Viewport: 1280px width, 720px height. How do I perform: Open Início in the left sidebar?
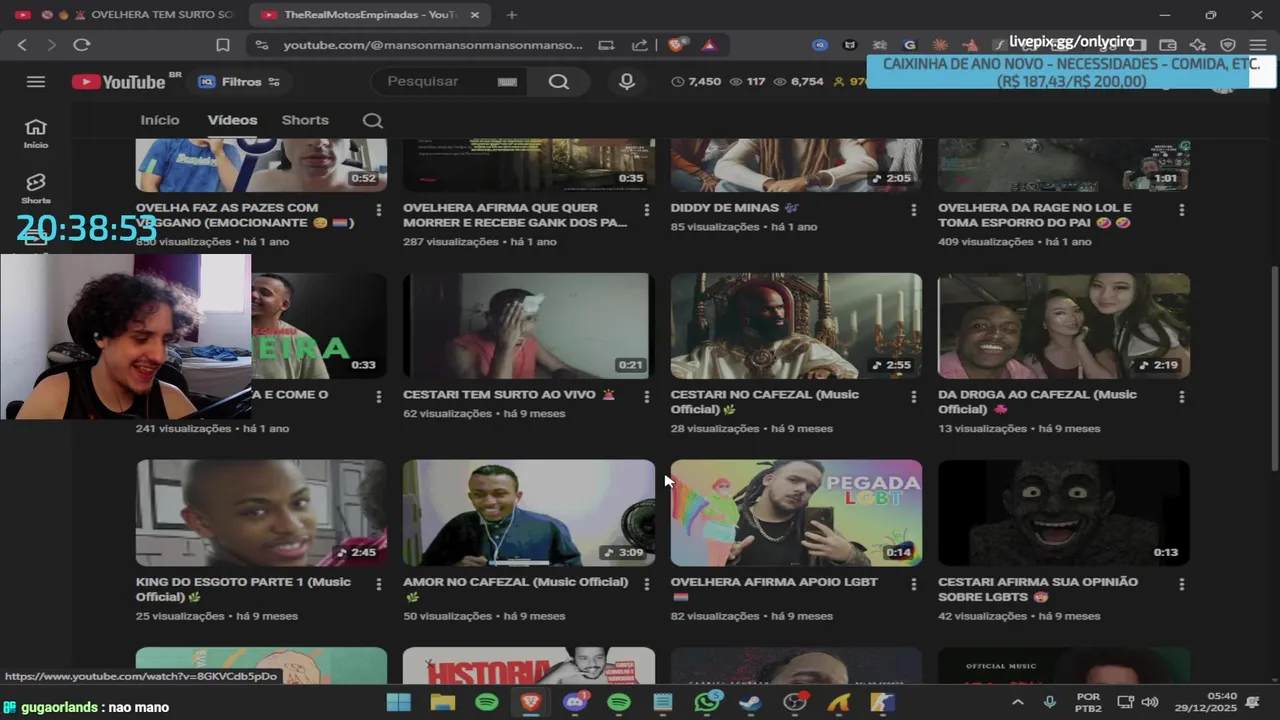click(36, 133)
